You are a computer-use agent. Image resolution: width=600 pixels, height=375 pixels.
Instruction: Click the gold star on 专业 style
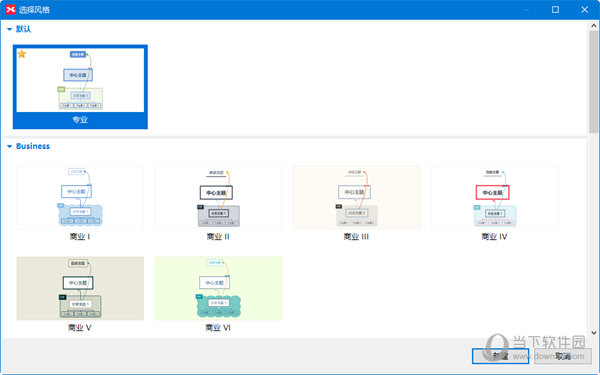(22, 54)
